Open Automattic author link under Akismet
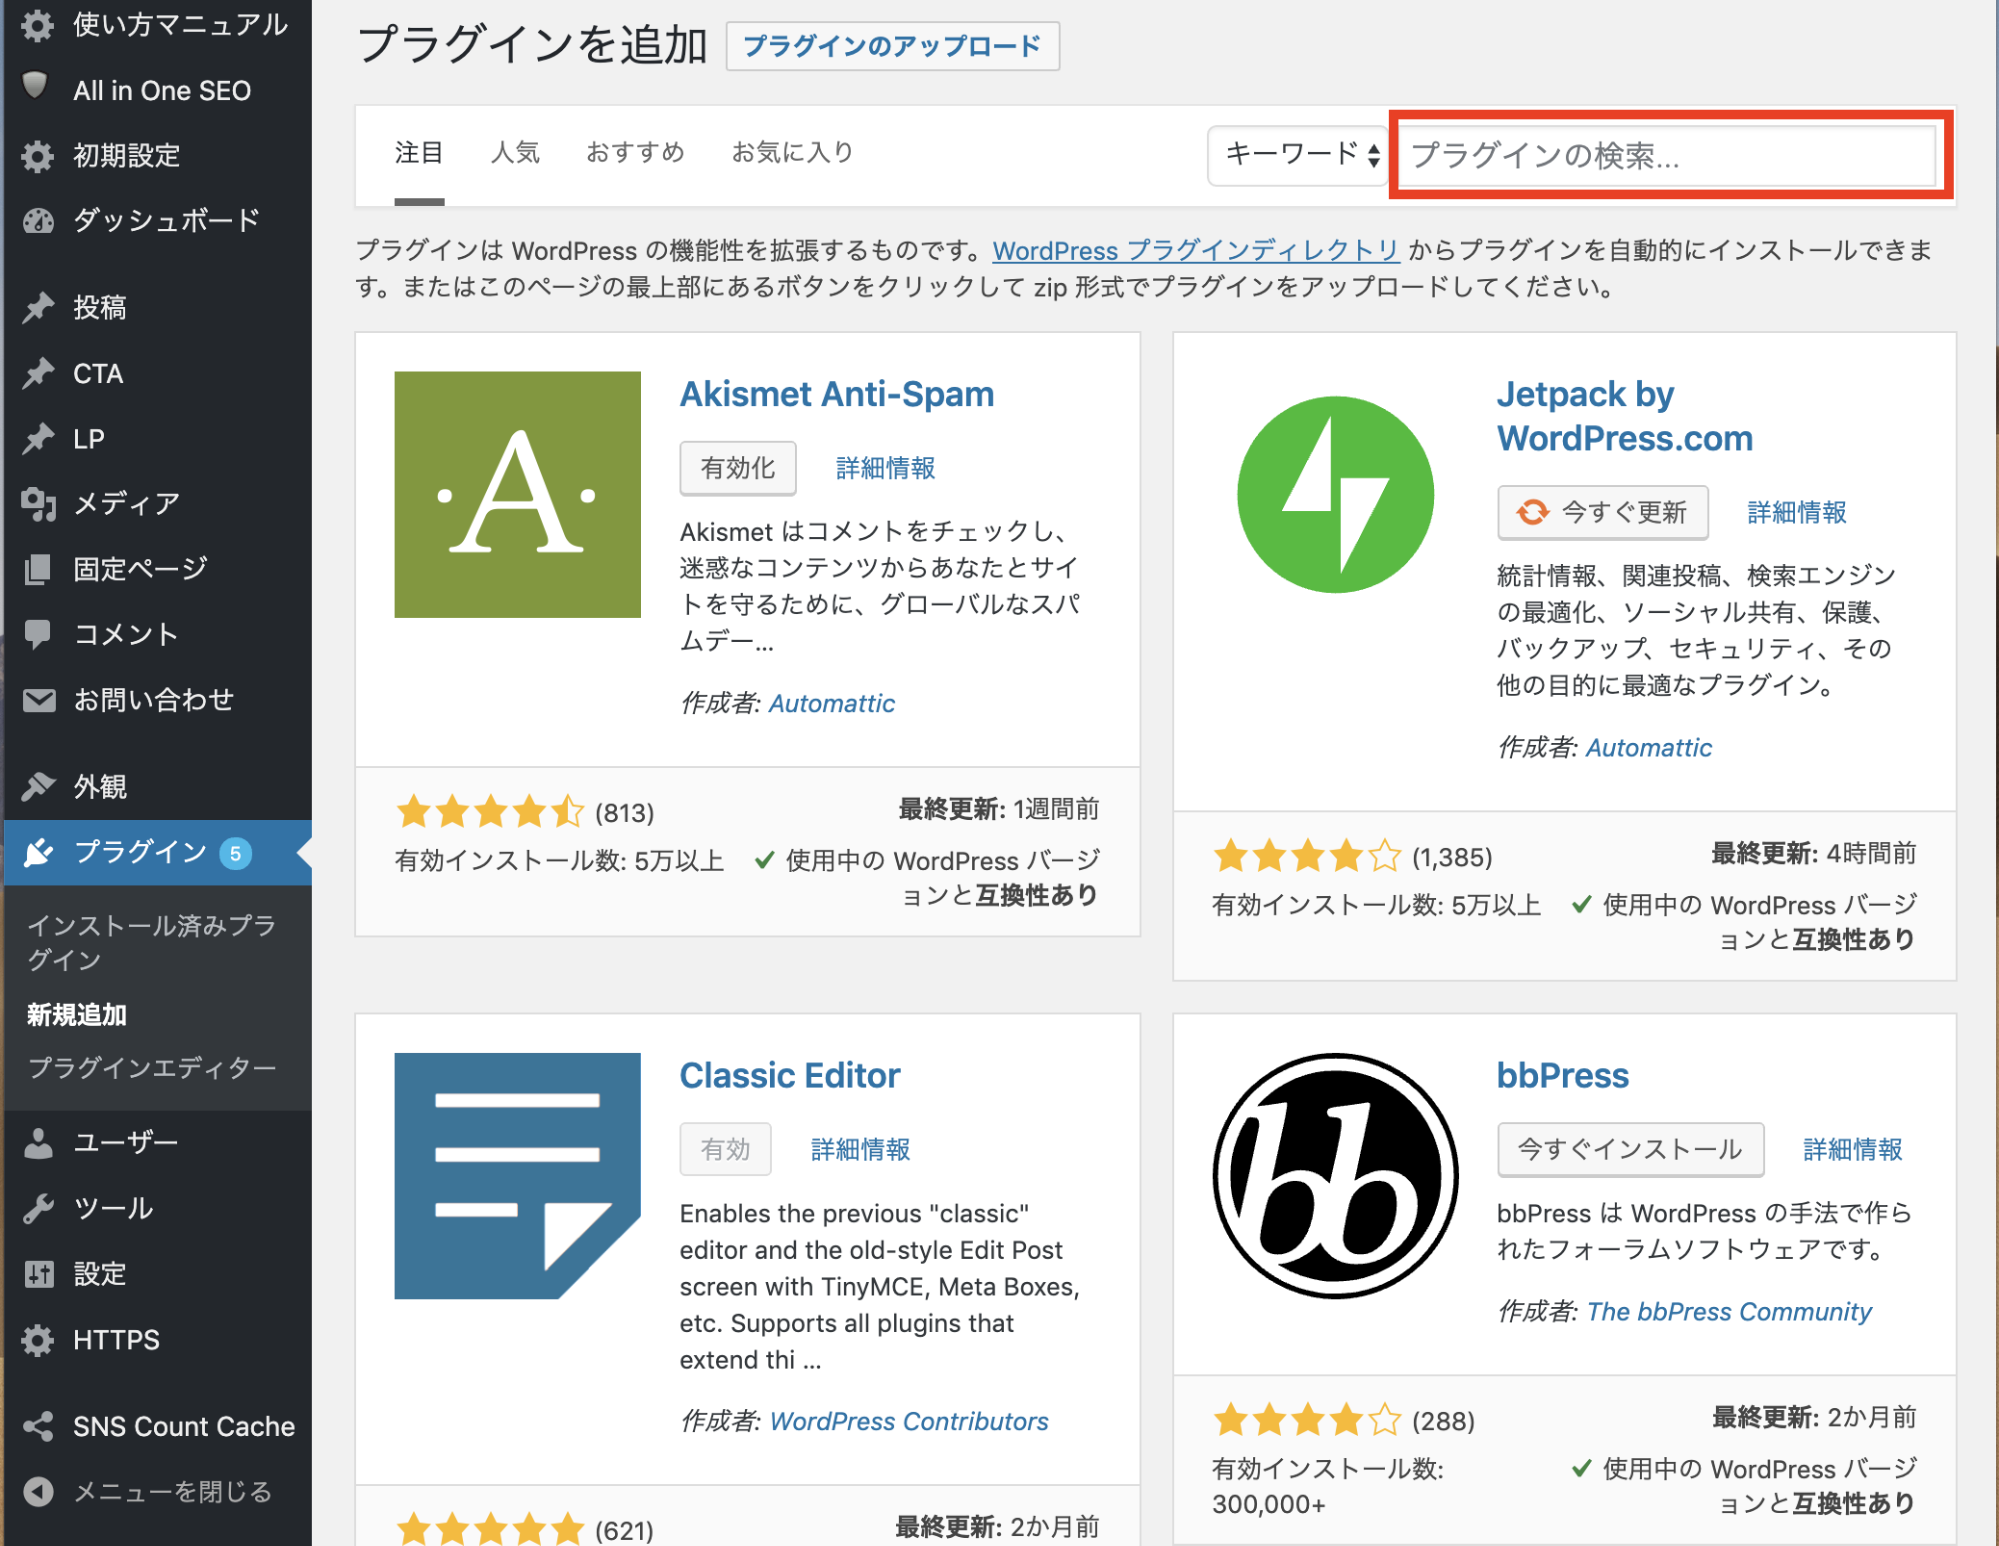This screenshot has width=1999, height=1546. (831, 703)
